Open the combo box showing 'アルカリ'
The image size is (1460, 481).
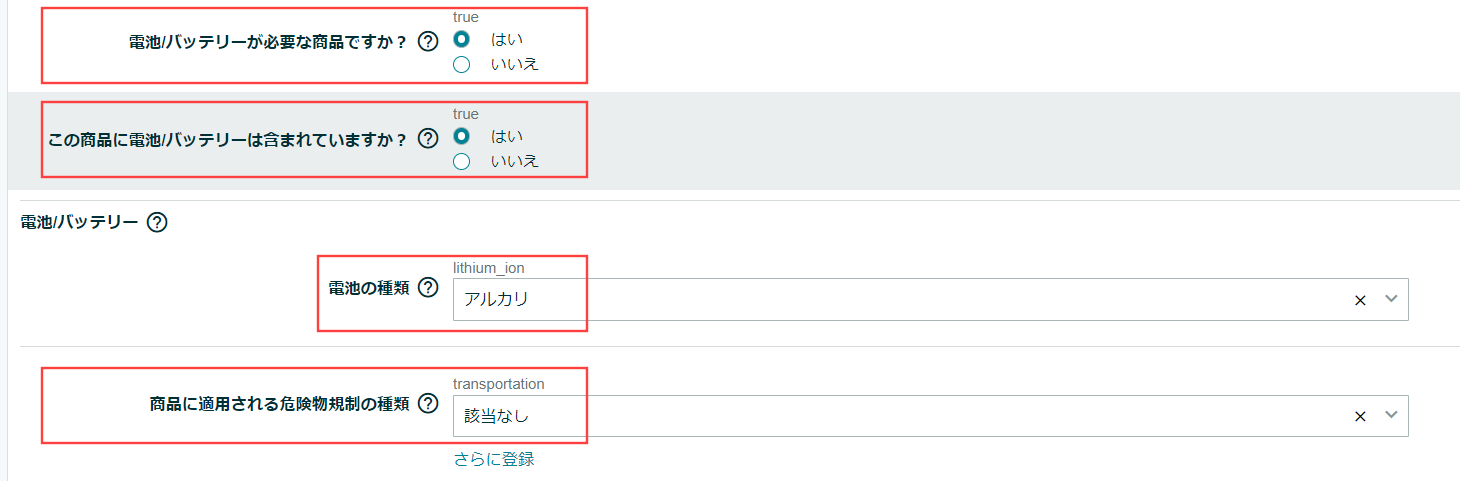click(x=930, y=299)
